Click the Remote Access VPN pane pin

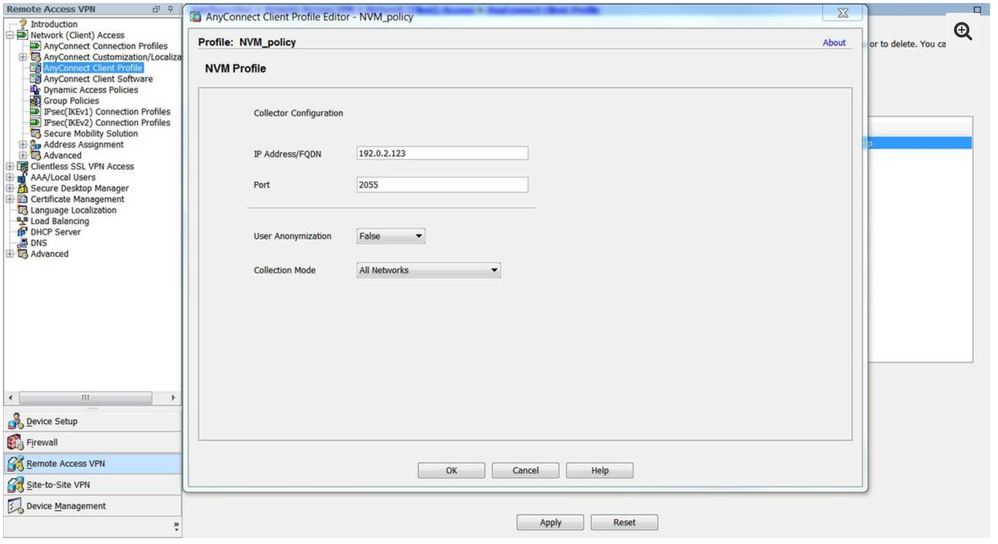pos(171,9)
